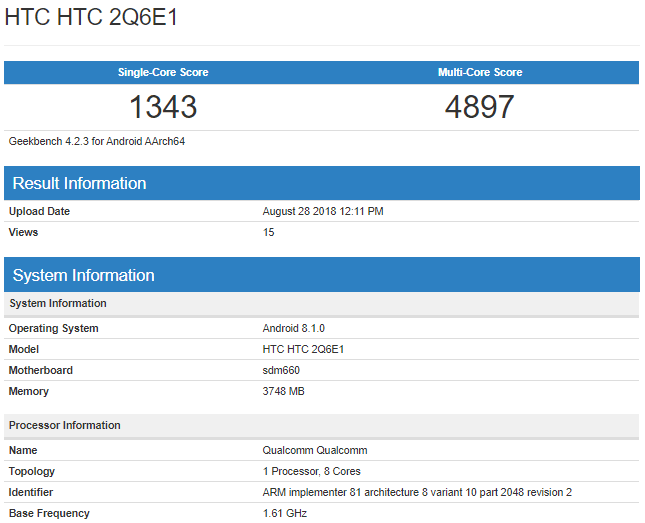Click the Views count value 15

[268, 232]
